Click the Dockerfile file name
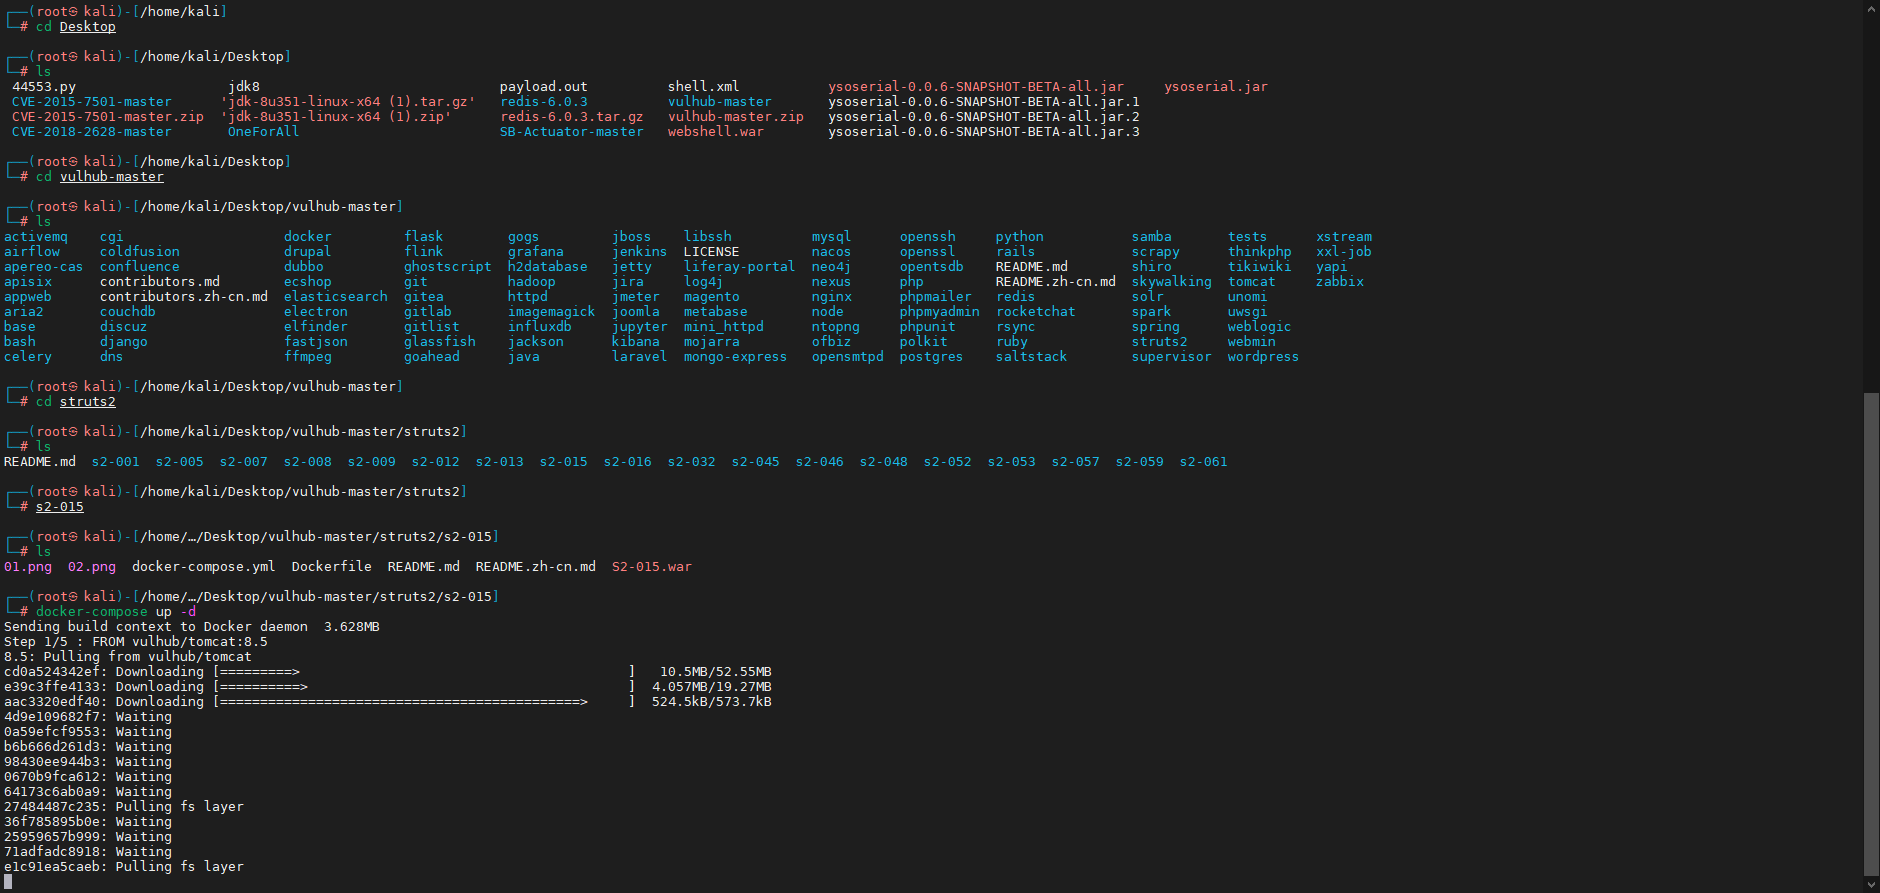The height and width of the screenshot is (893, 1880). [x=332, y=567]
